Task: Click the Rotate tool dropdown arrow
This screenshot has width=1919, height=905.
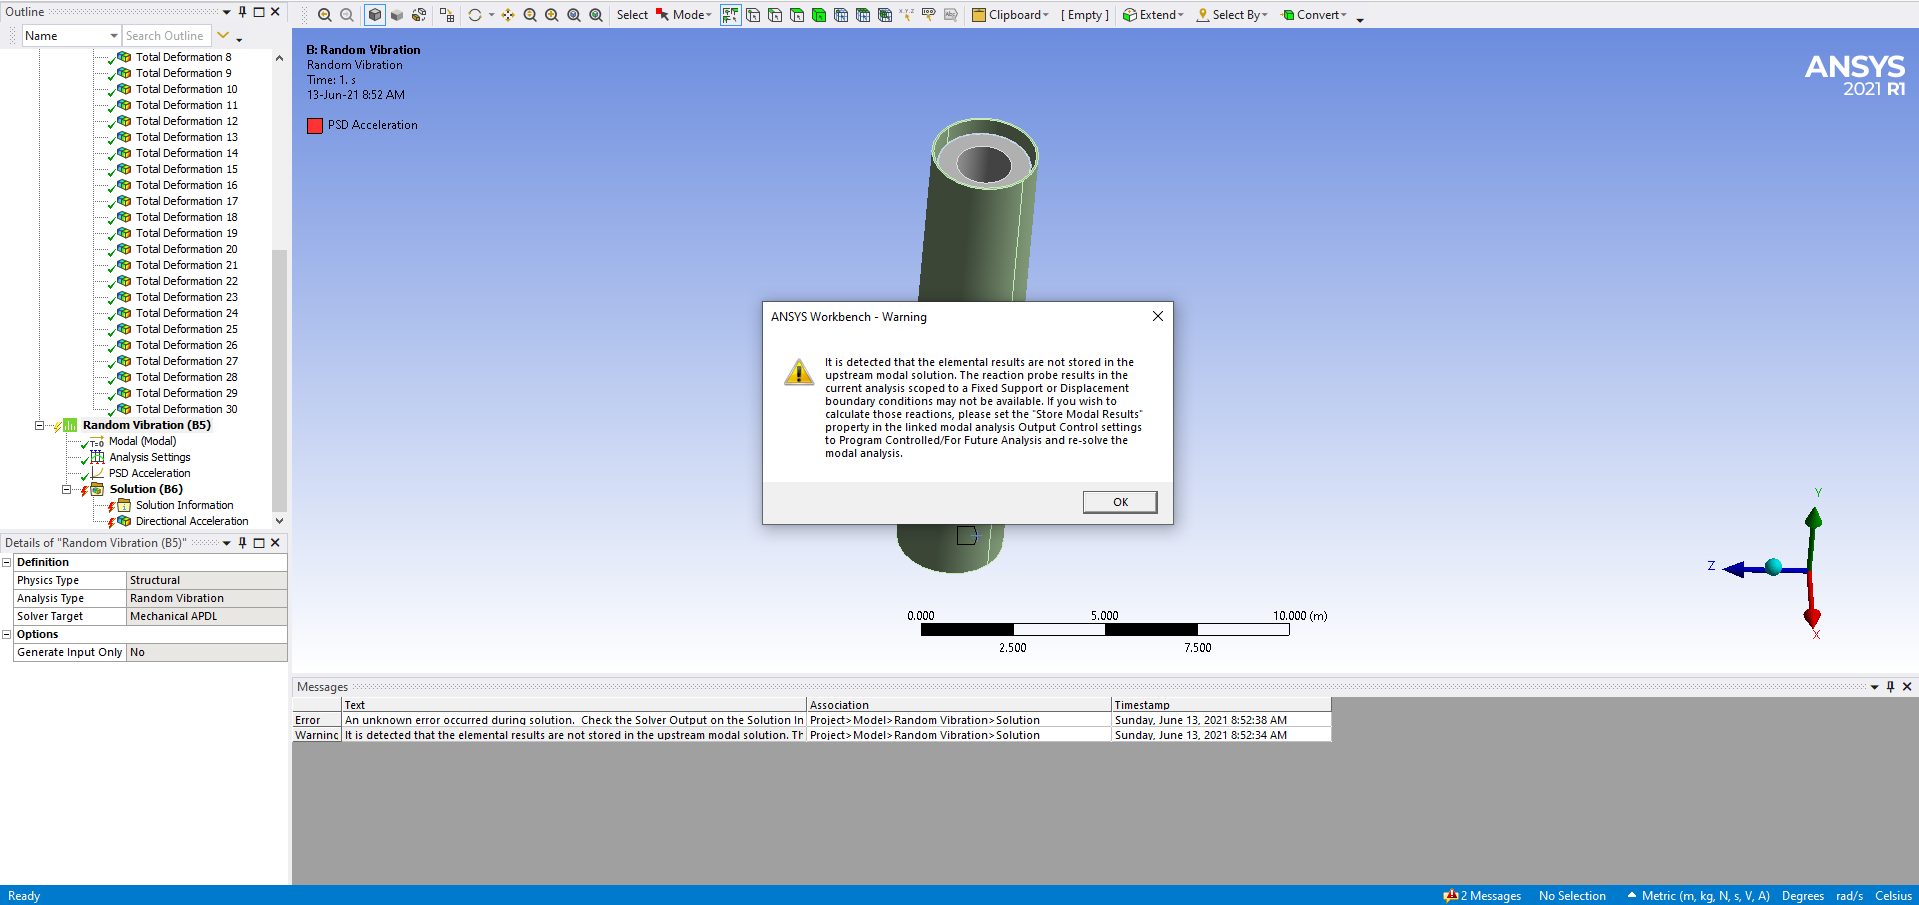Action: [x=491, y=15]
